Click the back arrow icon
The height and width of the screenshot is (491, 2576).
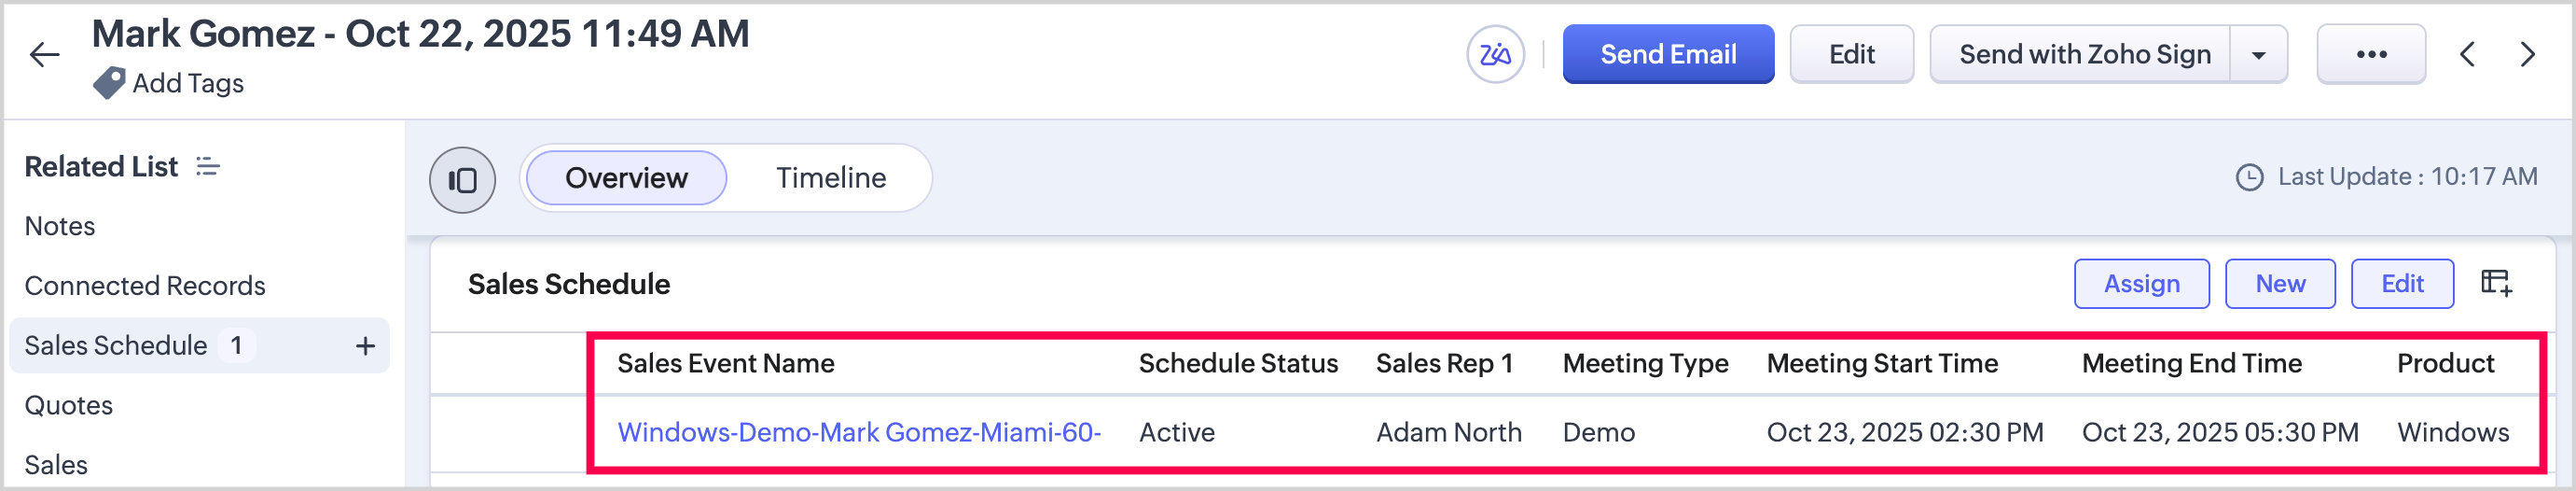coord(45,54)
